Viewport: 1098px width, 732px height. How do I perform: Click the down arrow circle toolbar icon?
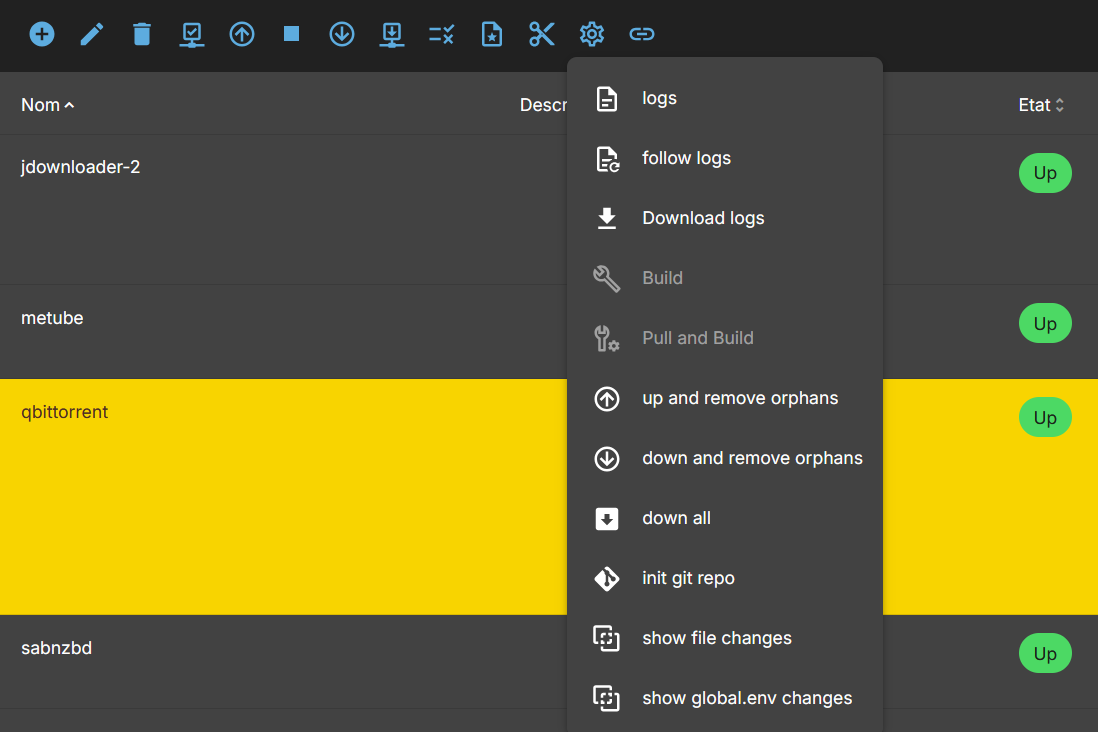[x=342, y=34]
